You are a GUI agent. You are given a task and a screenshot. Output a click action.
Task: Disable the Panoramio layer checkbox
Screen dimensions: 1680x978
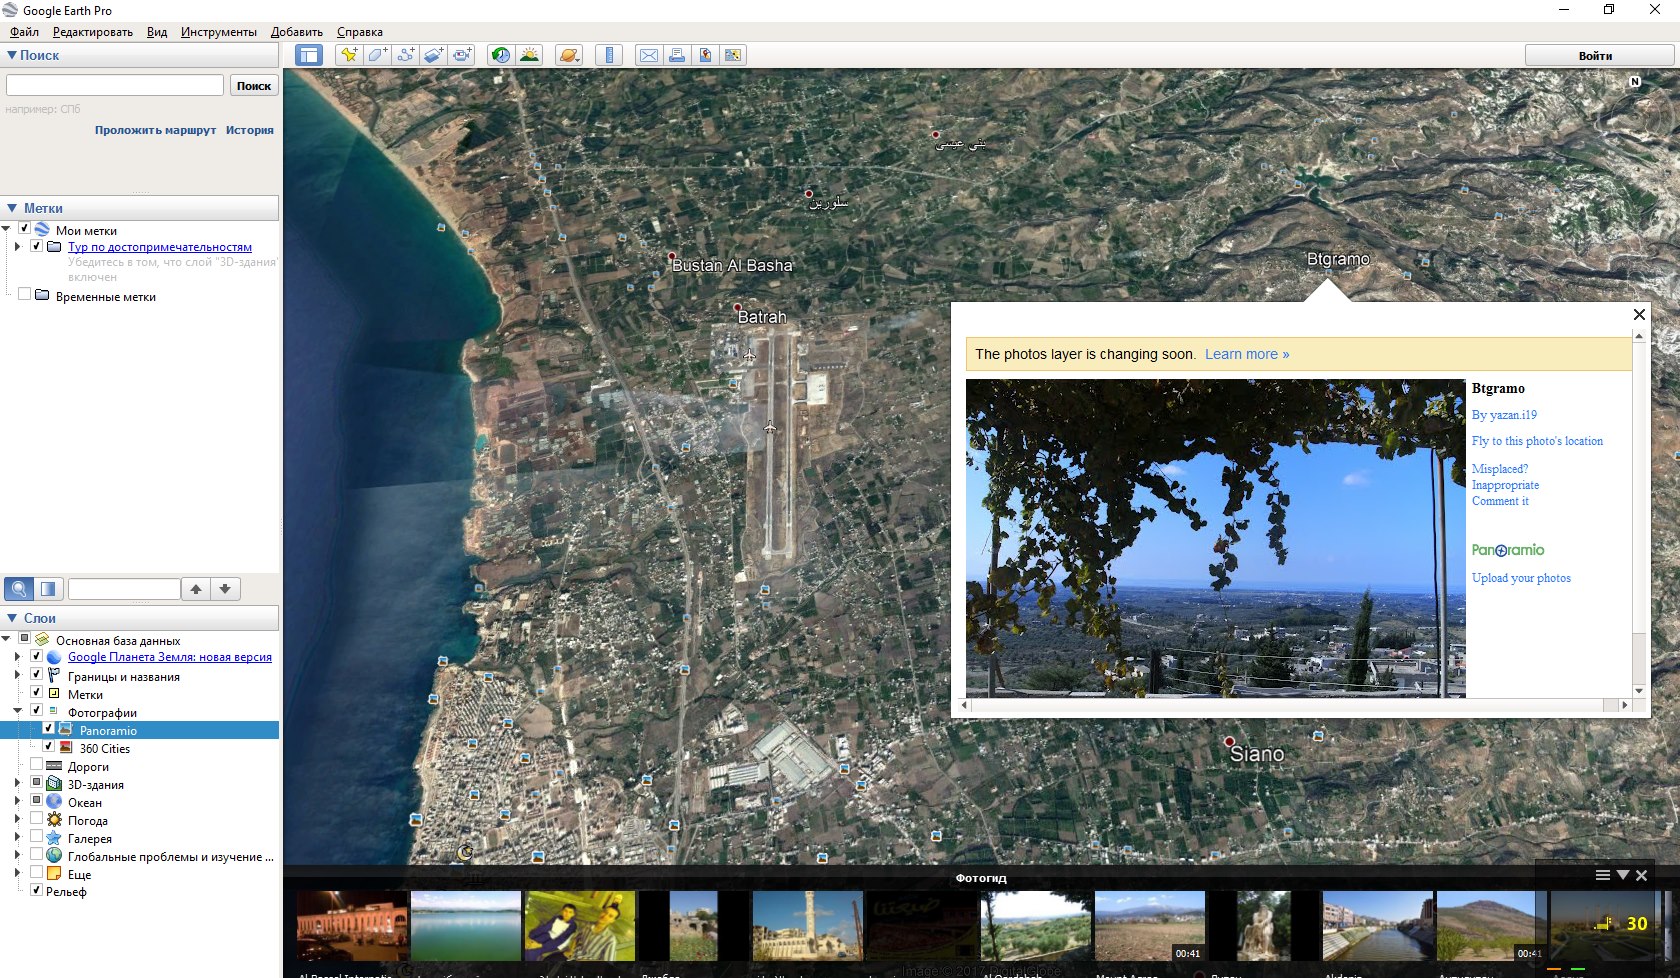(49, 729)
